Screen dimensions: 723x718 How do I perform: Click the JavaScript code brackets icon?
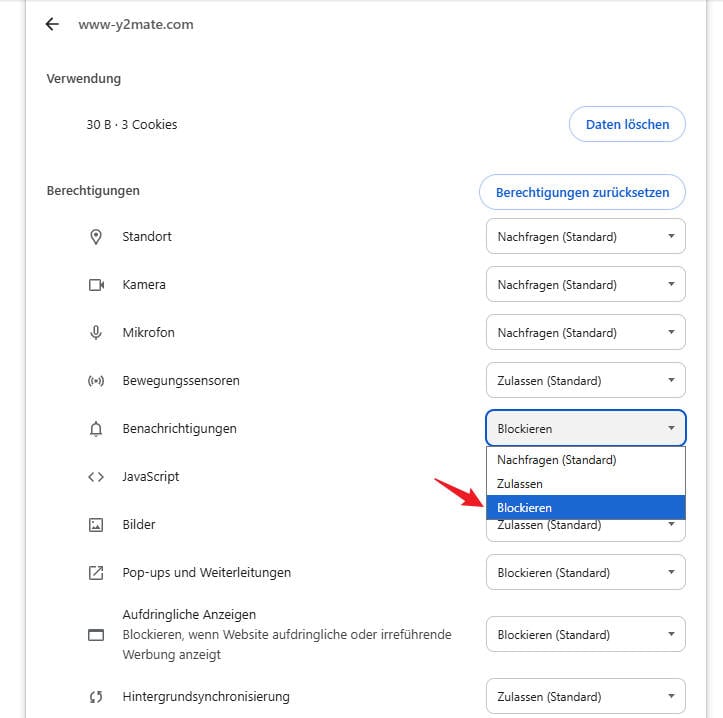coord(96,477)
